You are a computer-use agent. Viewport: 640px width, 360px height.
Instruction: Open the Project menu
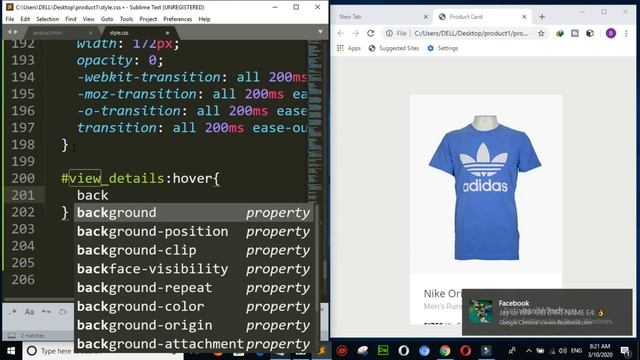[x=148, y=19]
